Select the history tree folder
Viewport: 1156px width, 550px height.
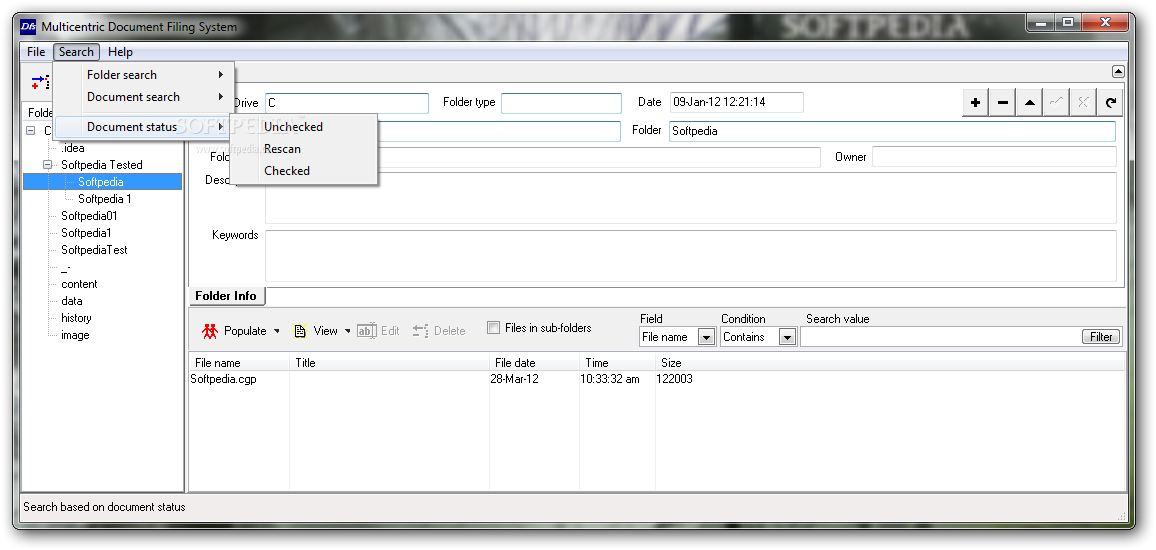click(x=76, y=318)
